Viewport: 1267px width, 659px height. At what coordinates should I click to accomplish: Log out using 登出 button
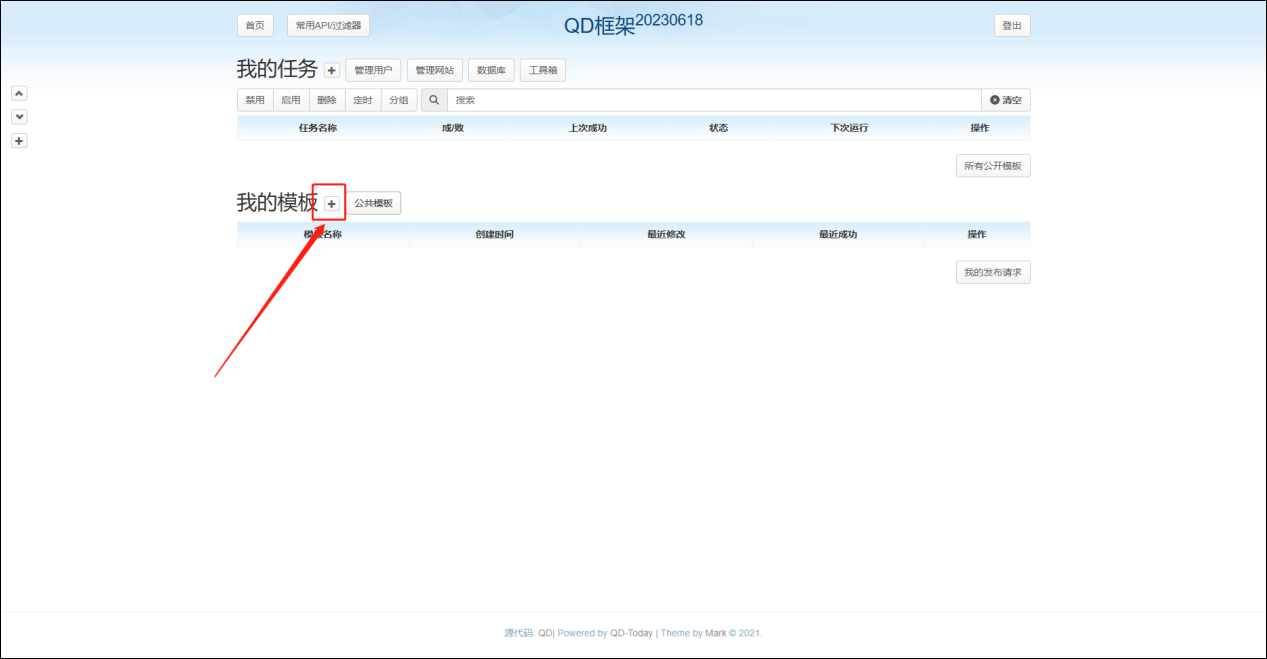(x=1012, y=26)
